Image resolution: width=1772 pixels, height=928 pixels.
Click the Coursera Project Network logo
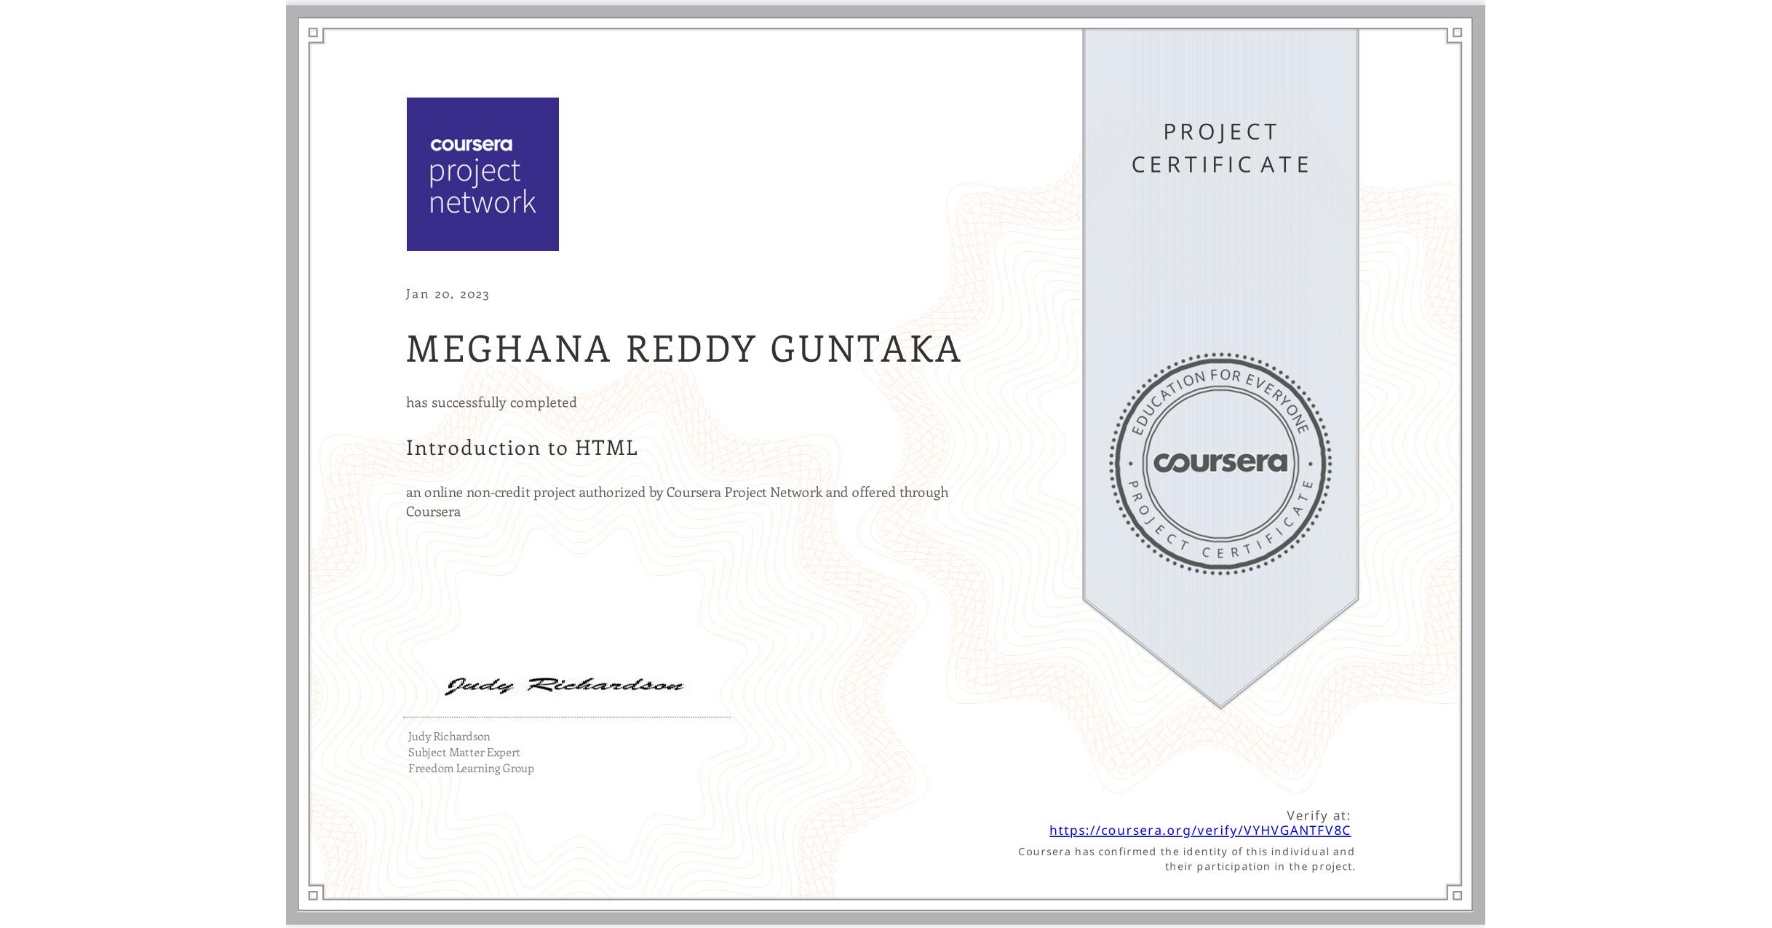click(482, 174)
